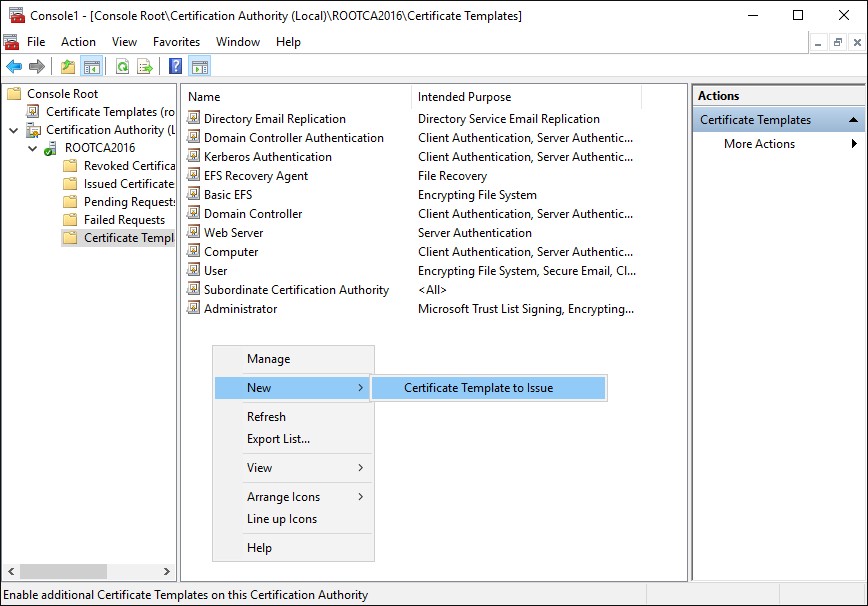Open the Window menu
The width and height of the screenshot is (868, 606).
pyautogui.click(x=237, y=42)
